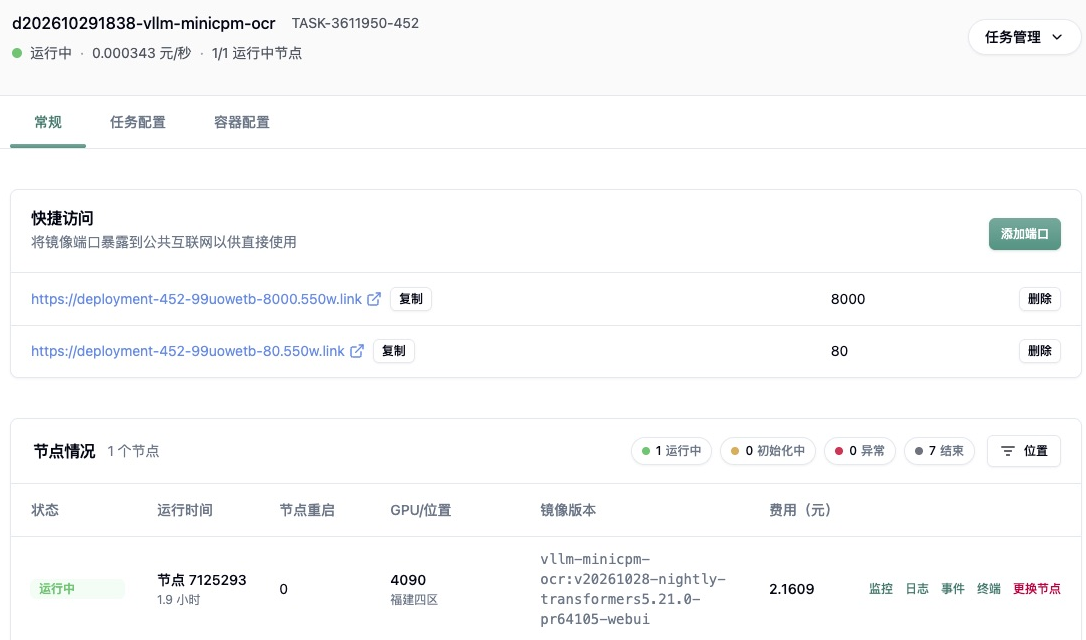Click the 镜像版本 column header
Image resolution: width=1086 pixels, height=640 pixels.
[568, 510]
